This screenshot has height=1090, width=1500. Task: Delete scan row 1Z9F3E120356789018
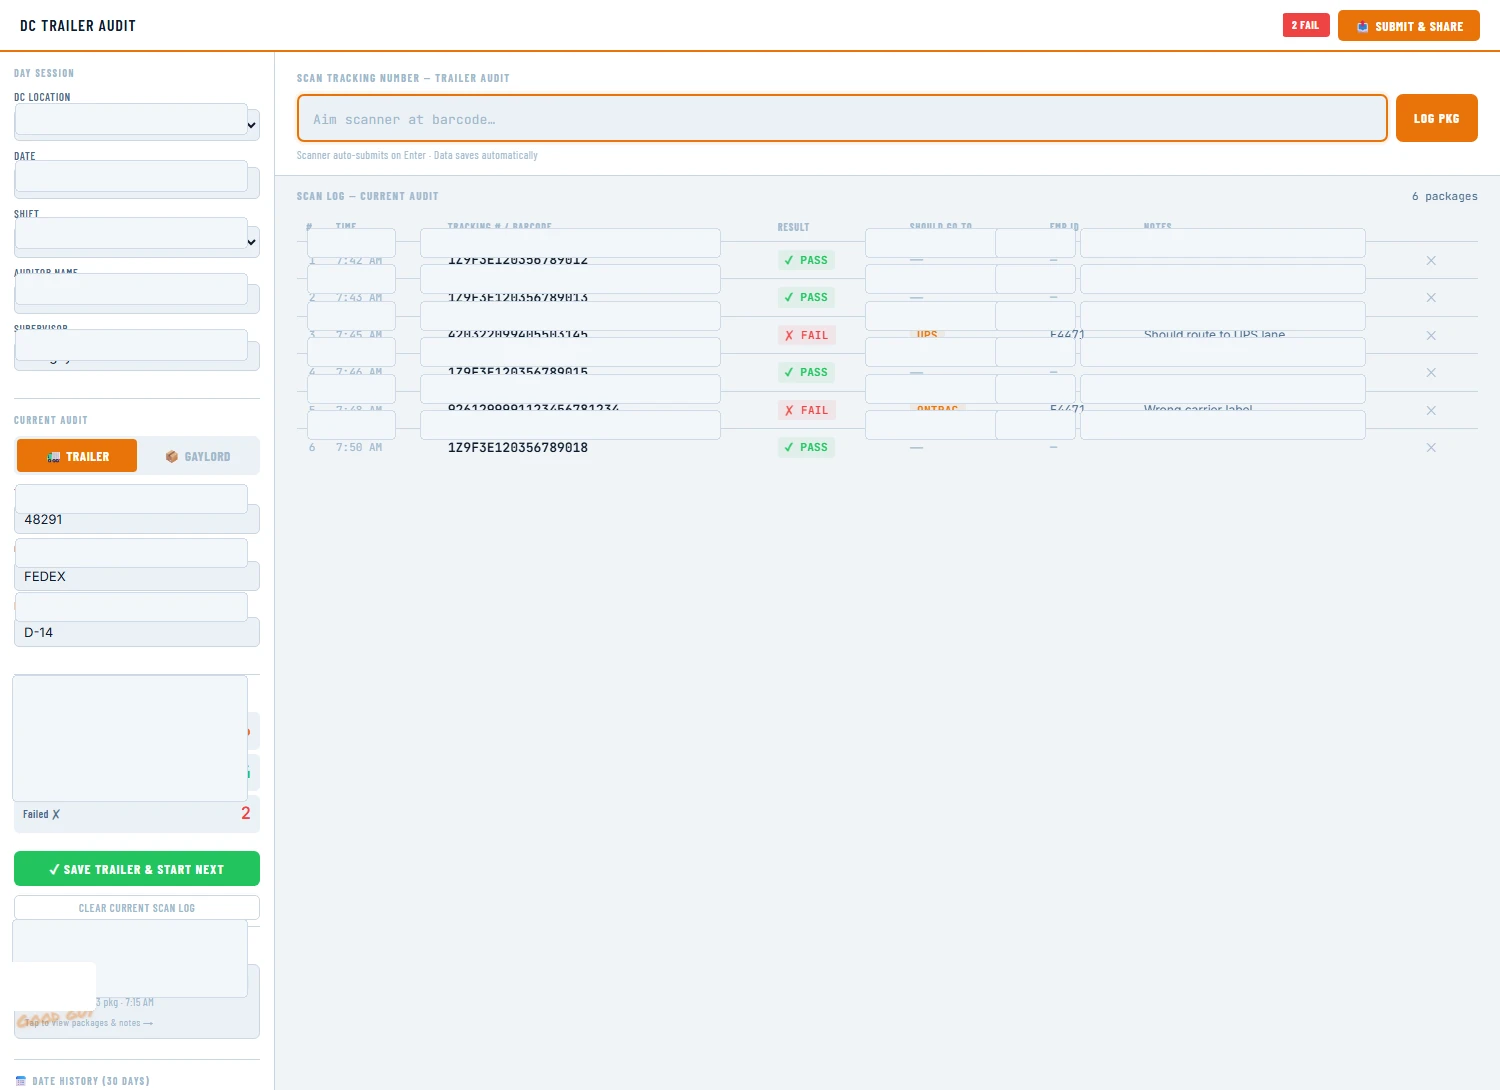(1431, 448)
